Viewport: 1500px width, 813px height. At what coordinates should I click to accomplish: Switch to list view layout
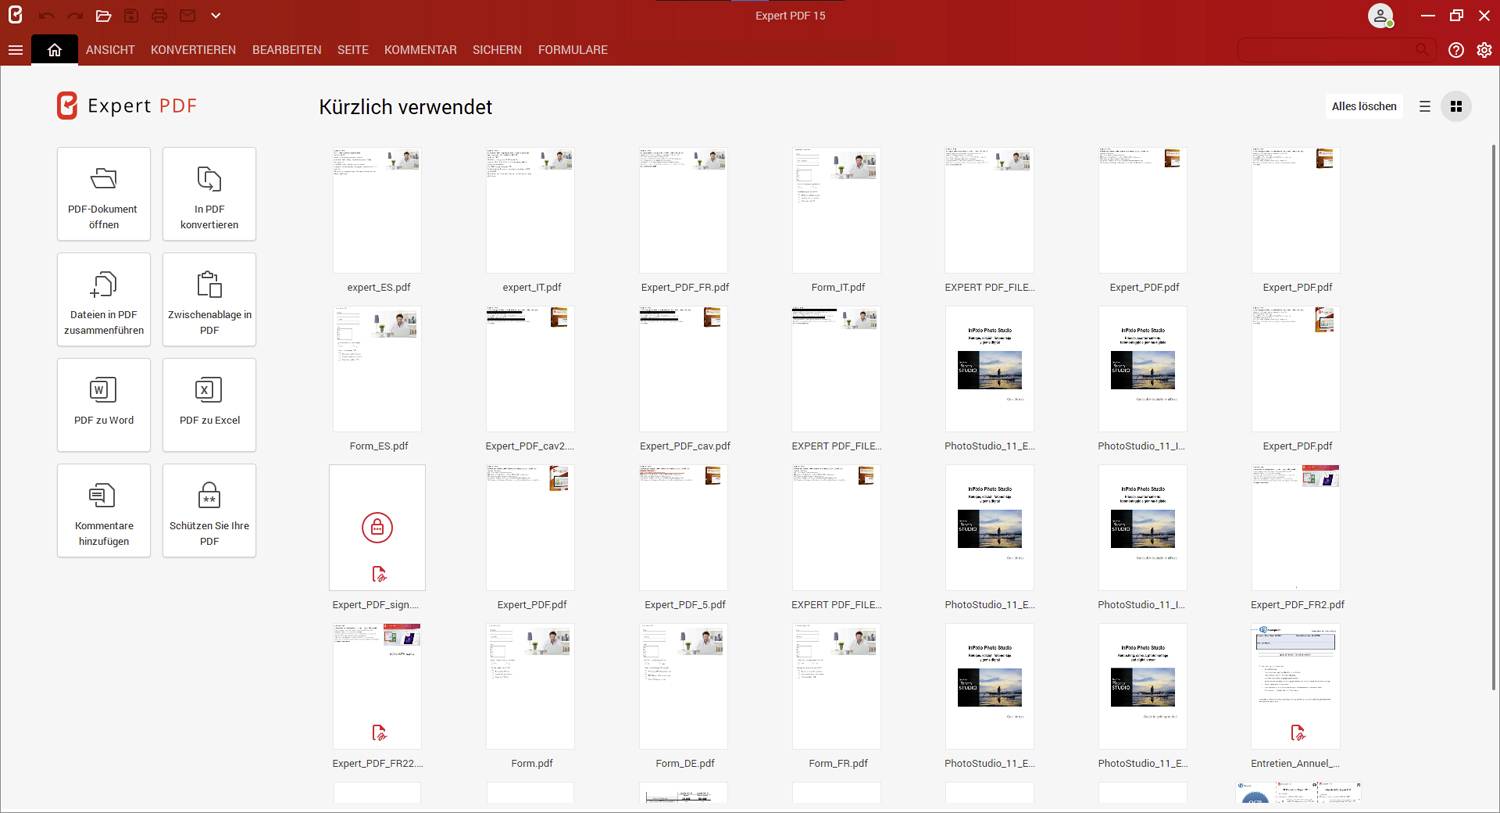coord(1425,106)
